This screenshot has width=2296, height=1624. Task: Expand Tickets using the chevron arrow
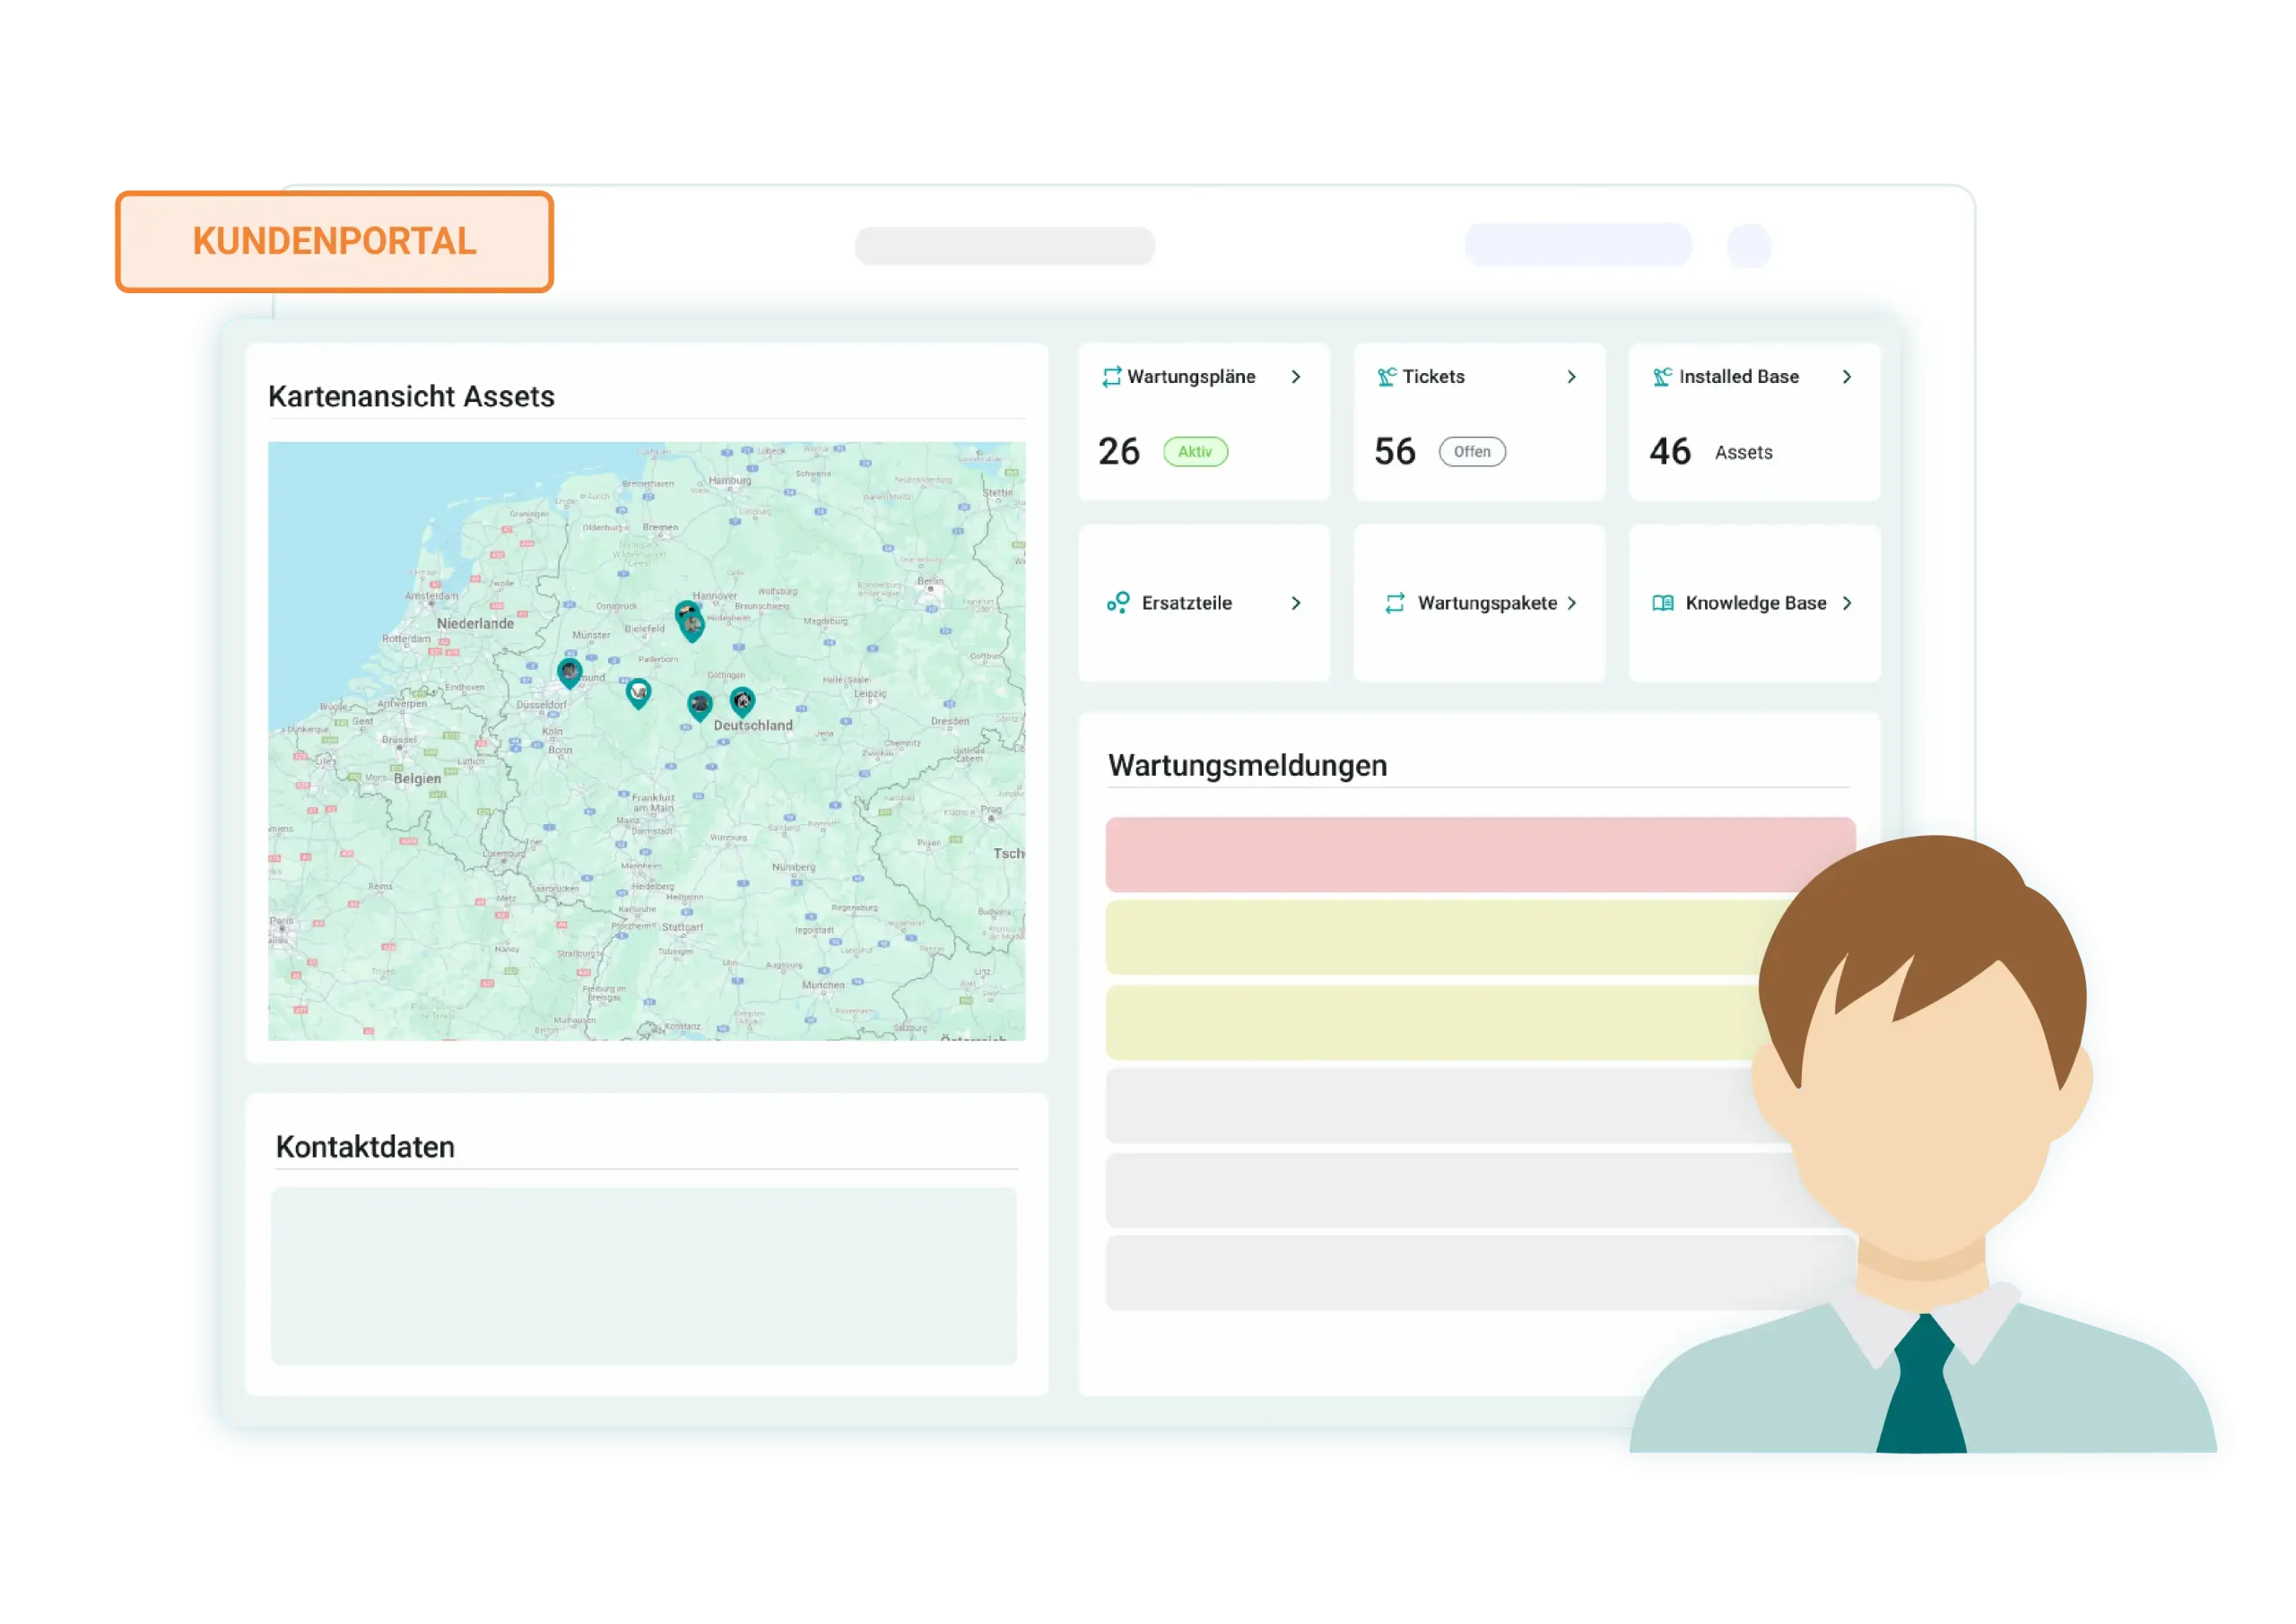pyautogui.click(x=1572, y=377)
